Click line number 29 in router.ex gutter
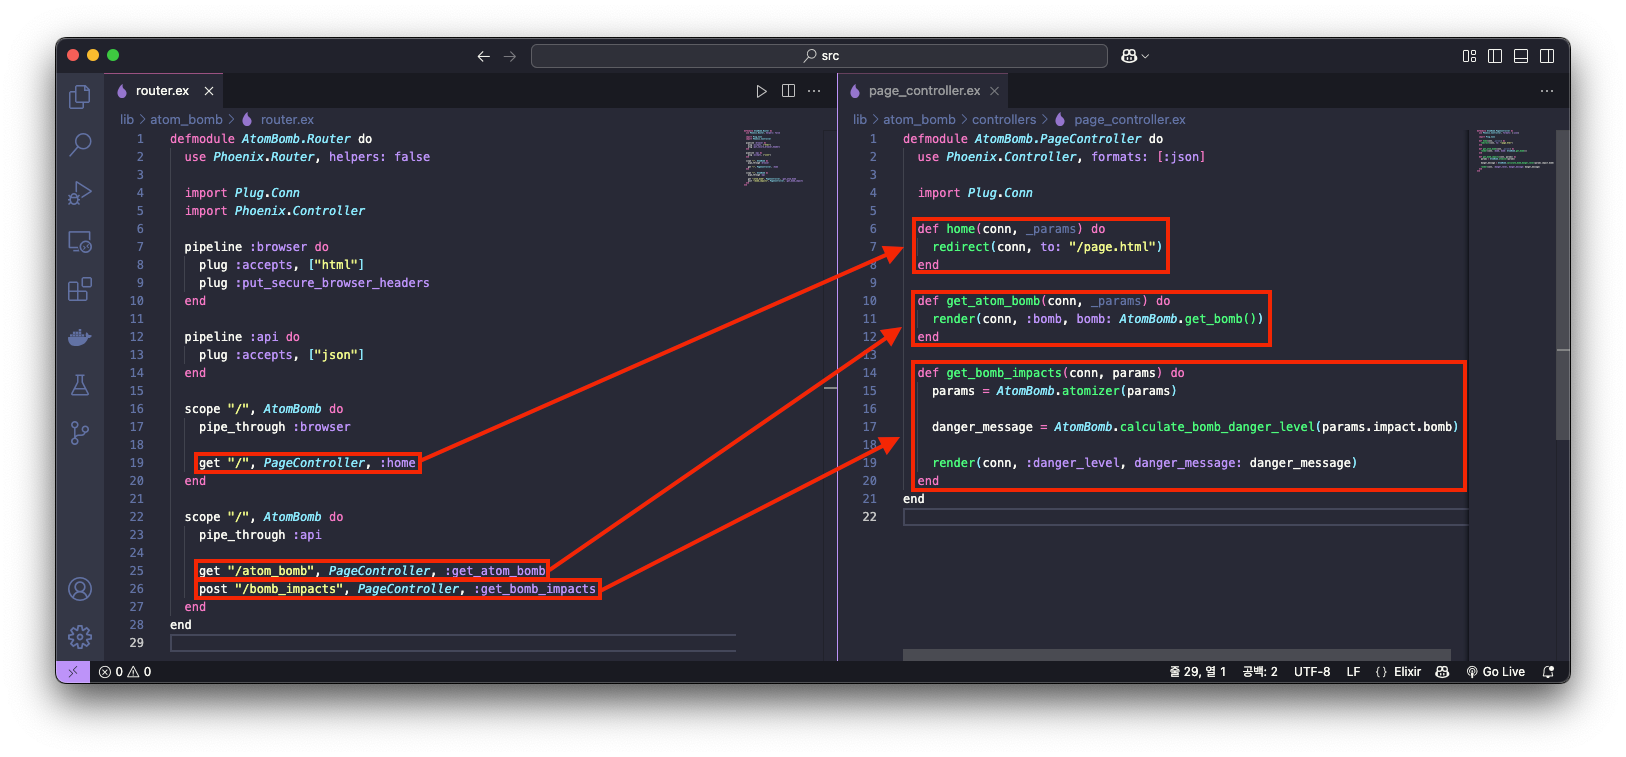The height and width of the screenshot is (757, 1626). 136,643
